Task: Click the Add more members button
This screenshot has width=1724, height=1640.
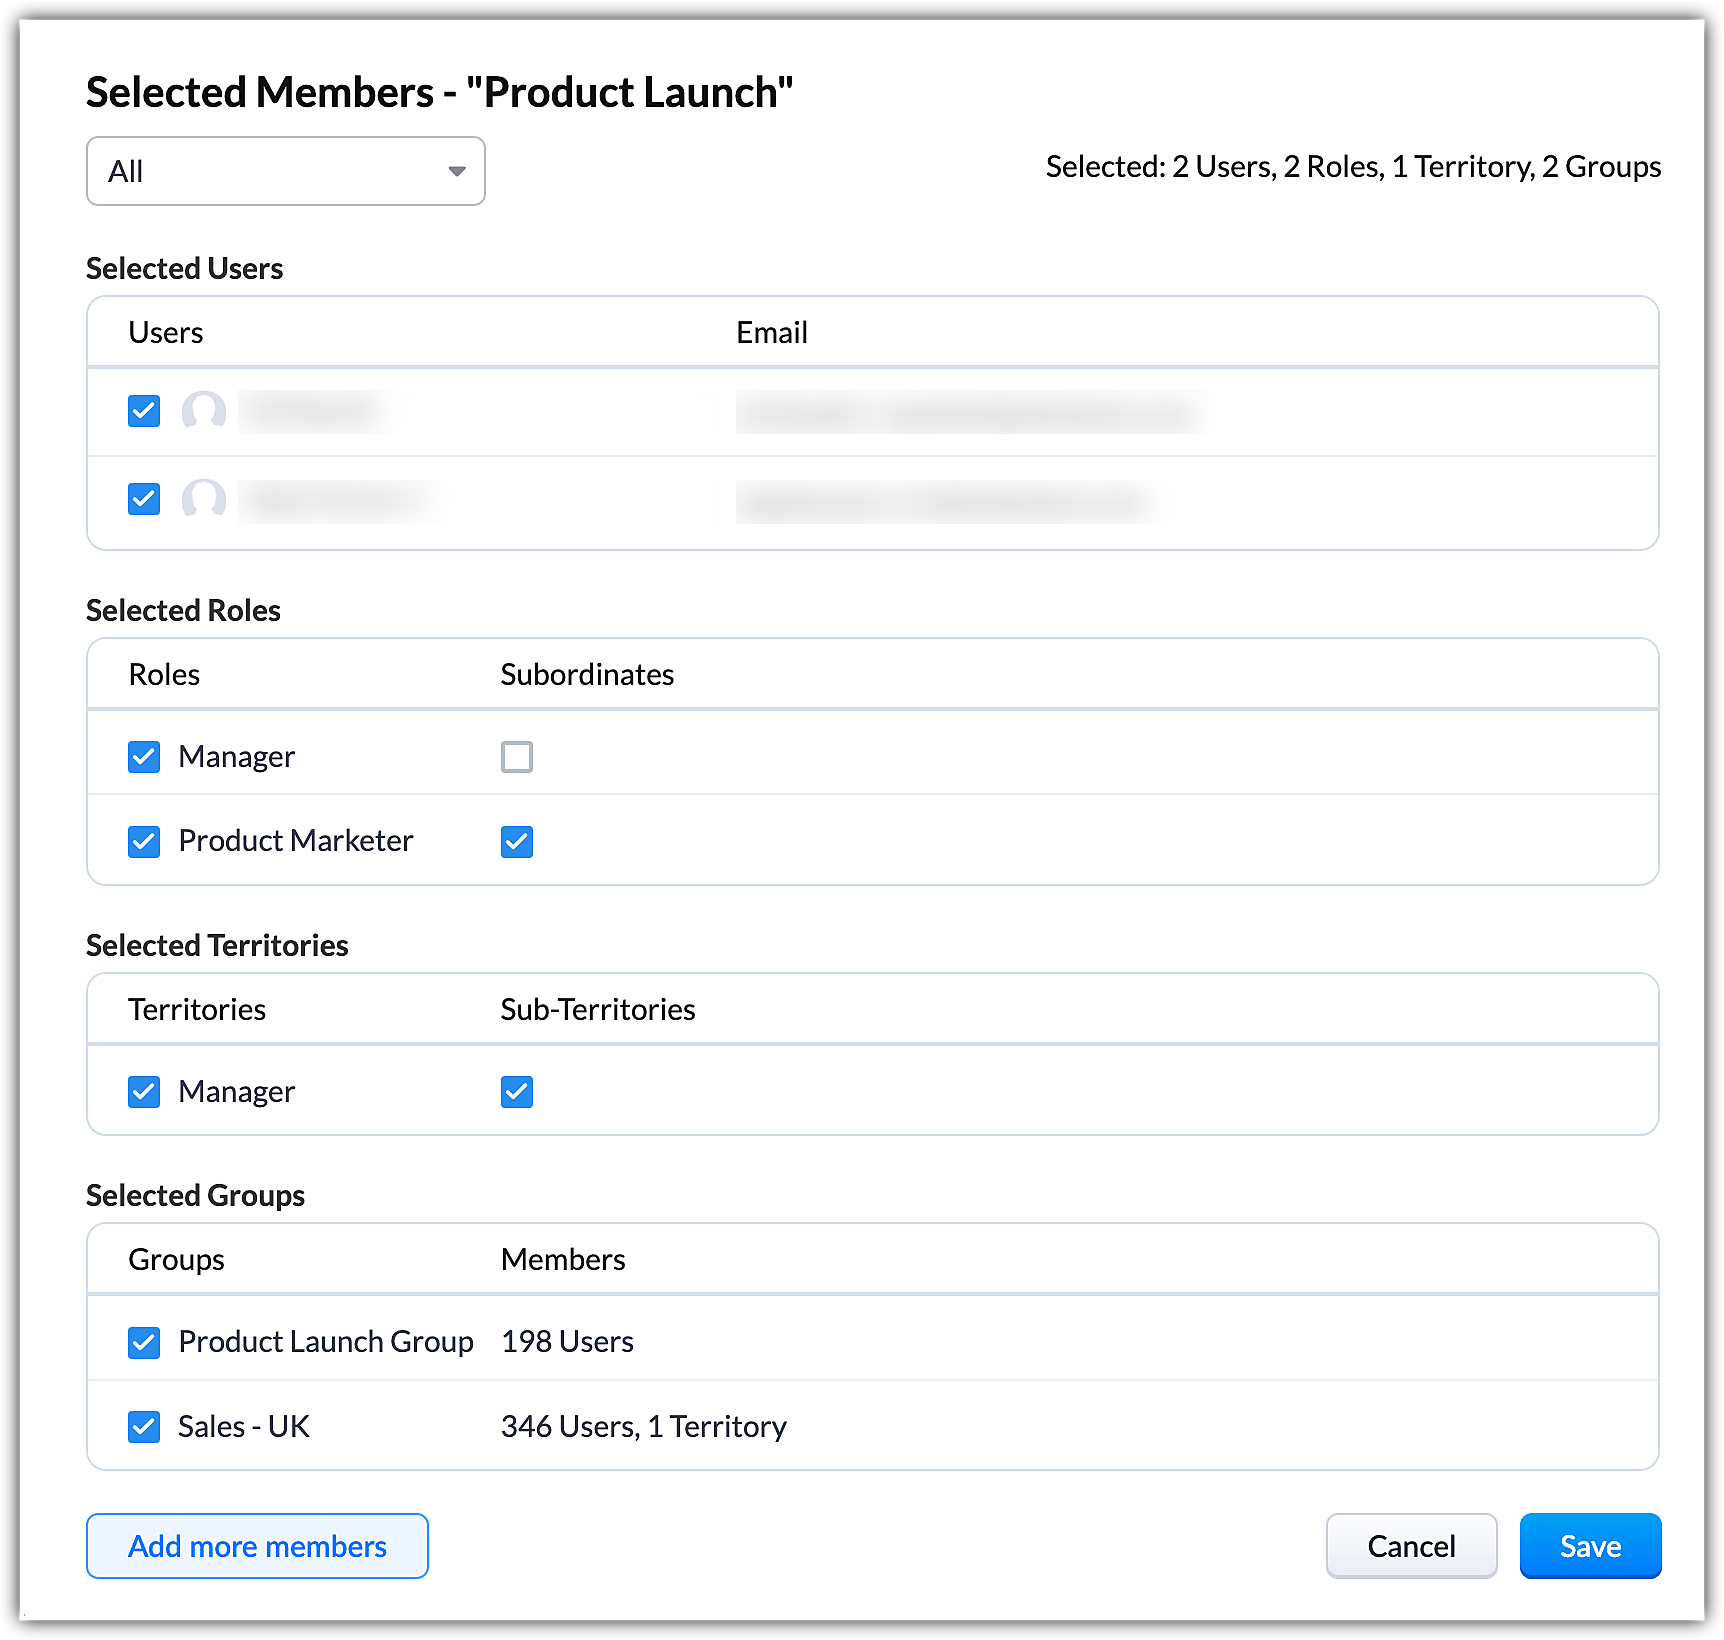Action: point(257,1546)
